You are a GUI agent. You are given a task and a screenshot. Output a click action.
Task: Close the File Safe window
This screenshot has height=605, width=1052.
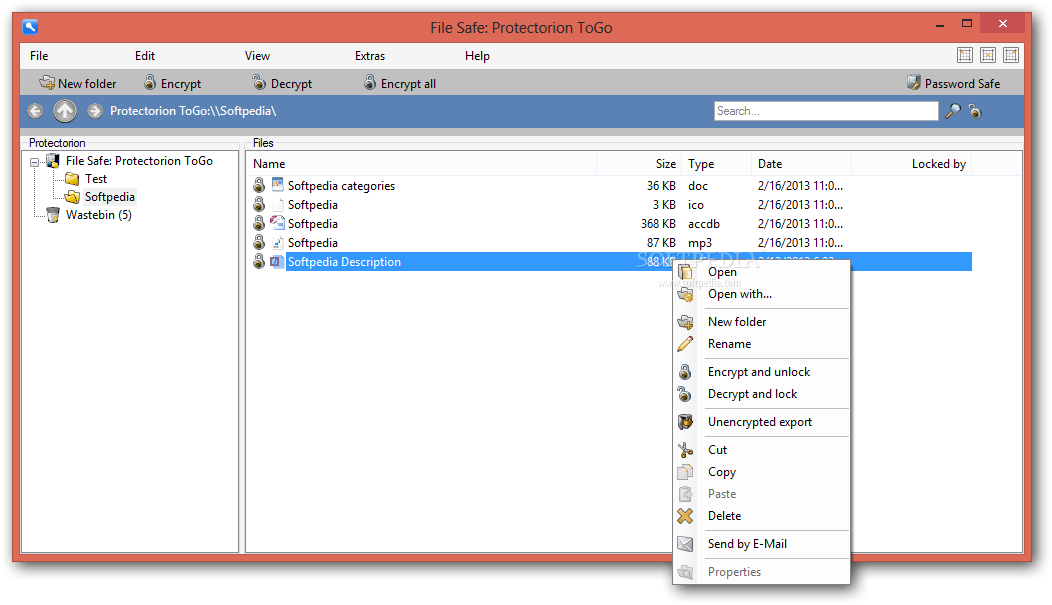(x=1002, y=23)
